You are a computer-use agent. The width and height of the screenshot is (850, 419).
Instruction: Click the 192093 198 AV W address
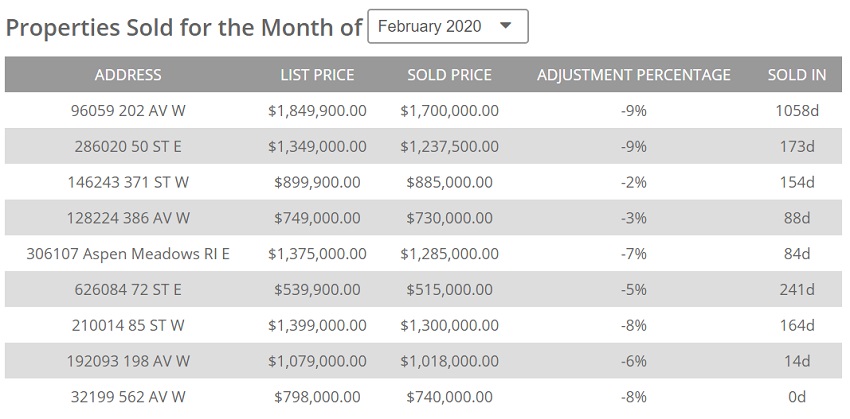pyautogui.click(x=128, y=361)
